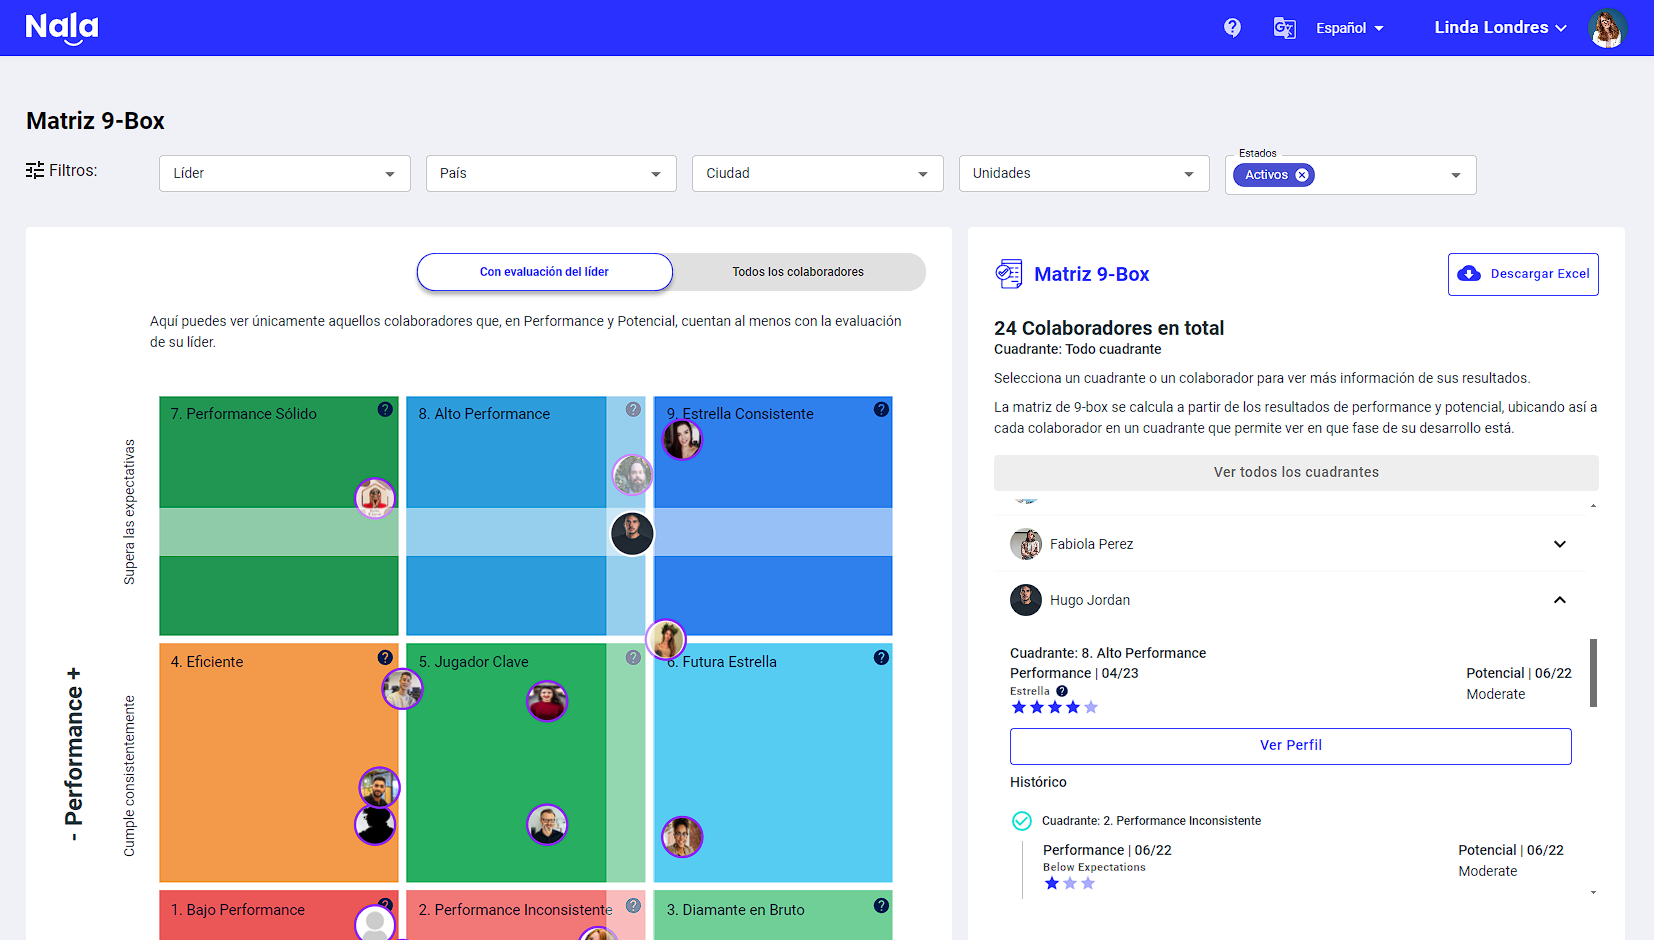1654x940 pixels.
Task: Open Hugo Jordan's profile with Ver Perfil
Action: pos(1291,746)
